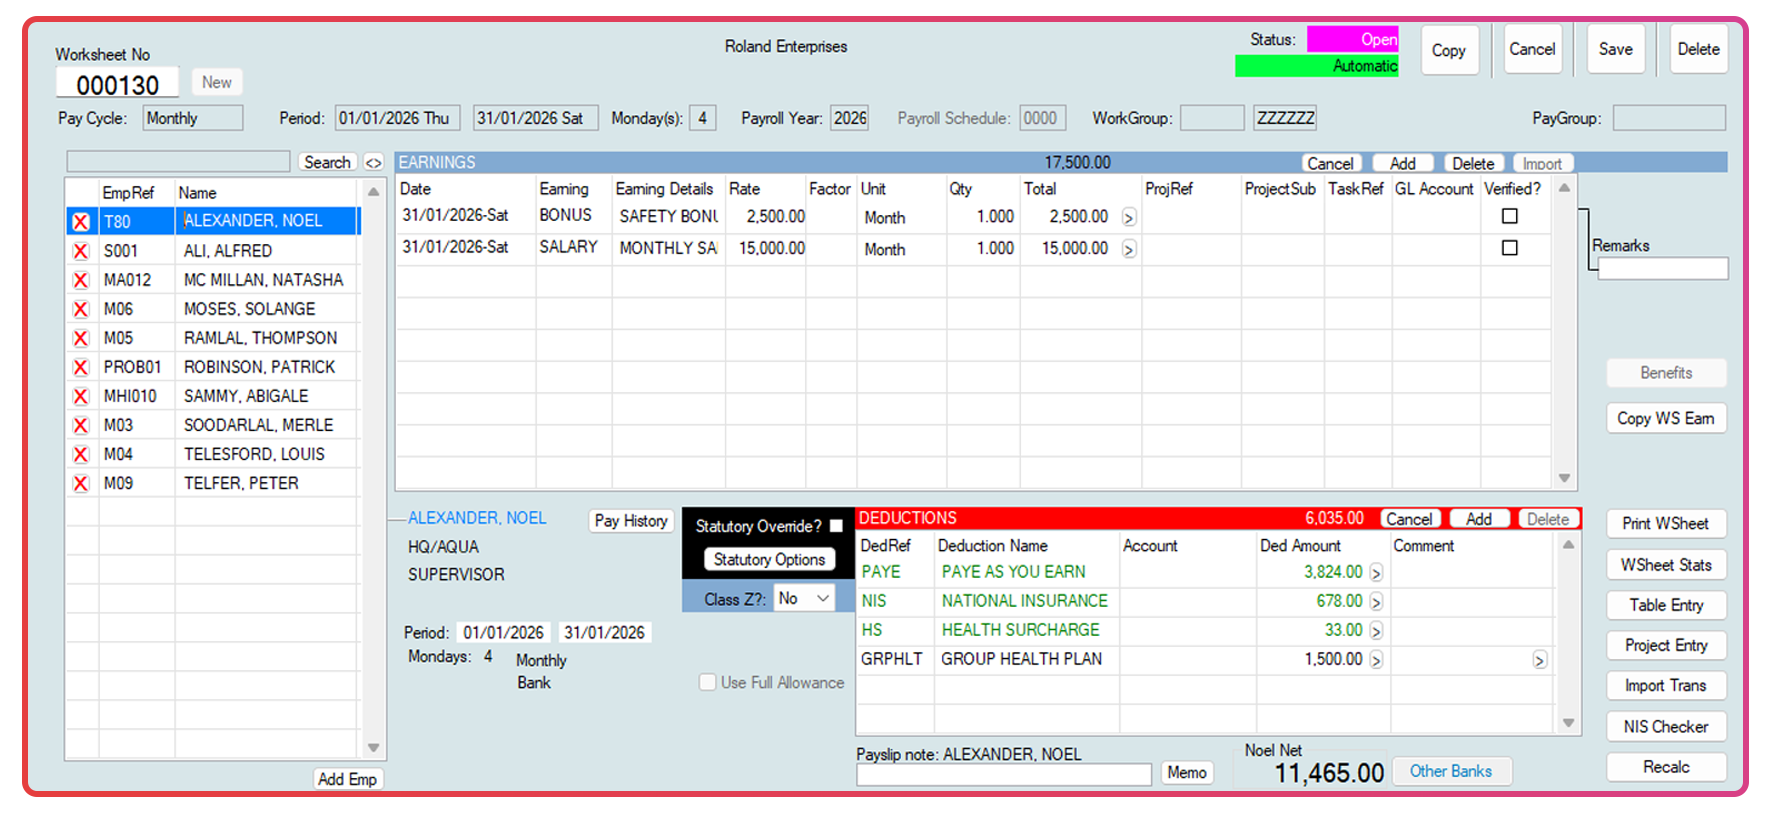Open detail arrow beside GRPHLT amount 1,500.00
Screen dimensions: 1768x813
click(1376, 660)
